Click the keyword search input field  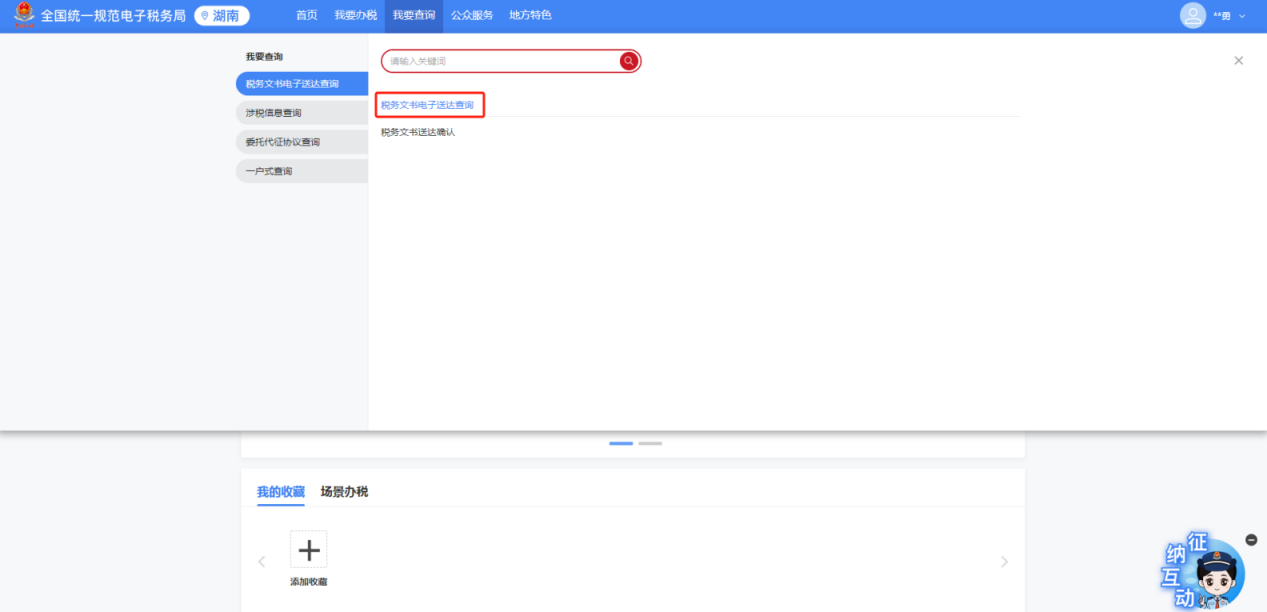[500, 61]
